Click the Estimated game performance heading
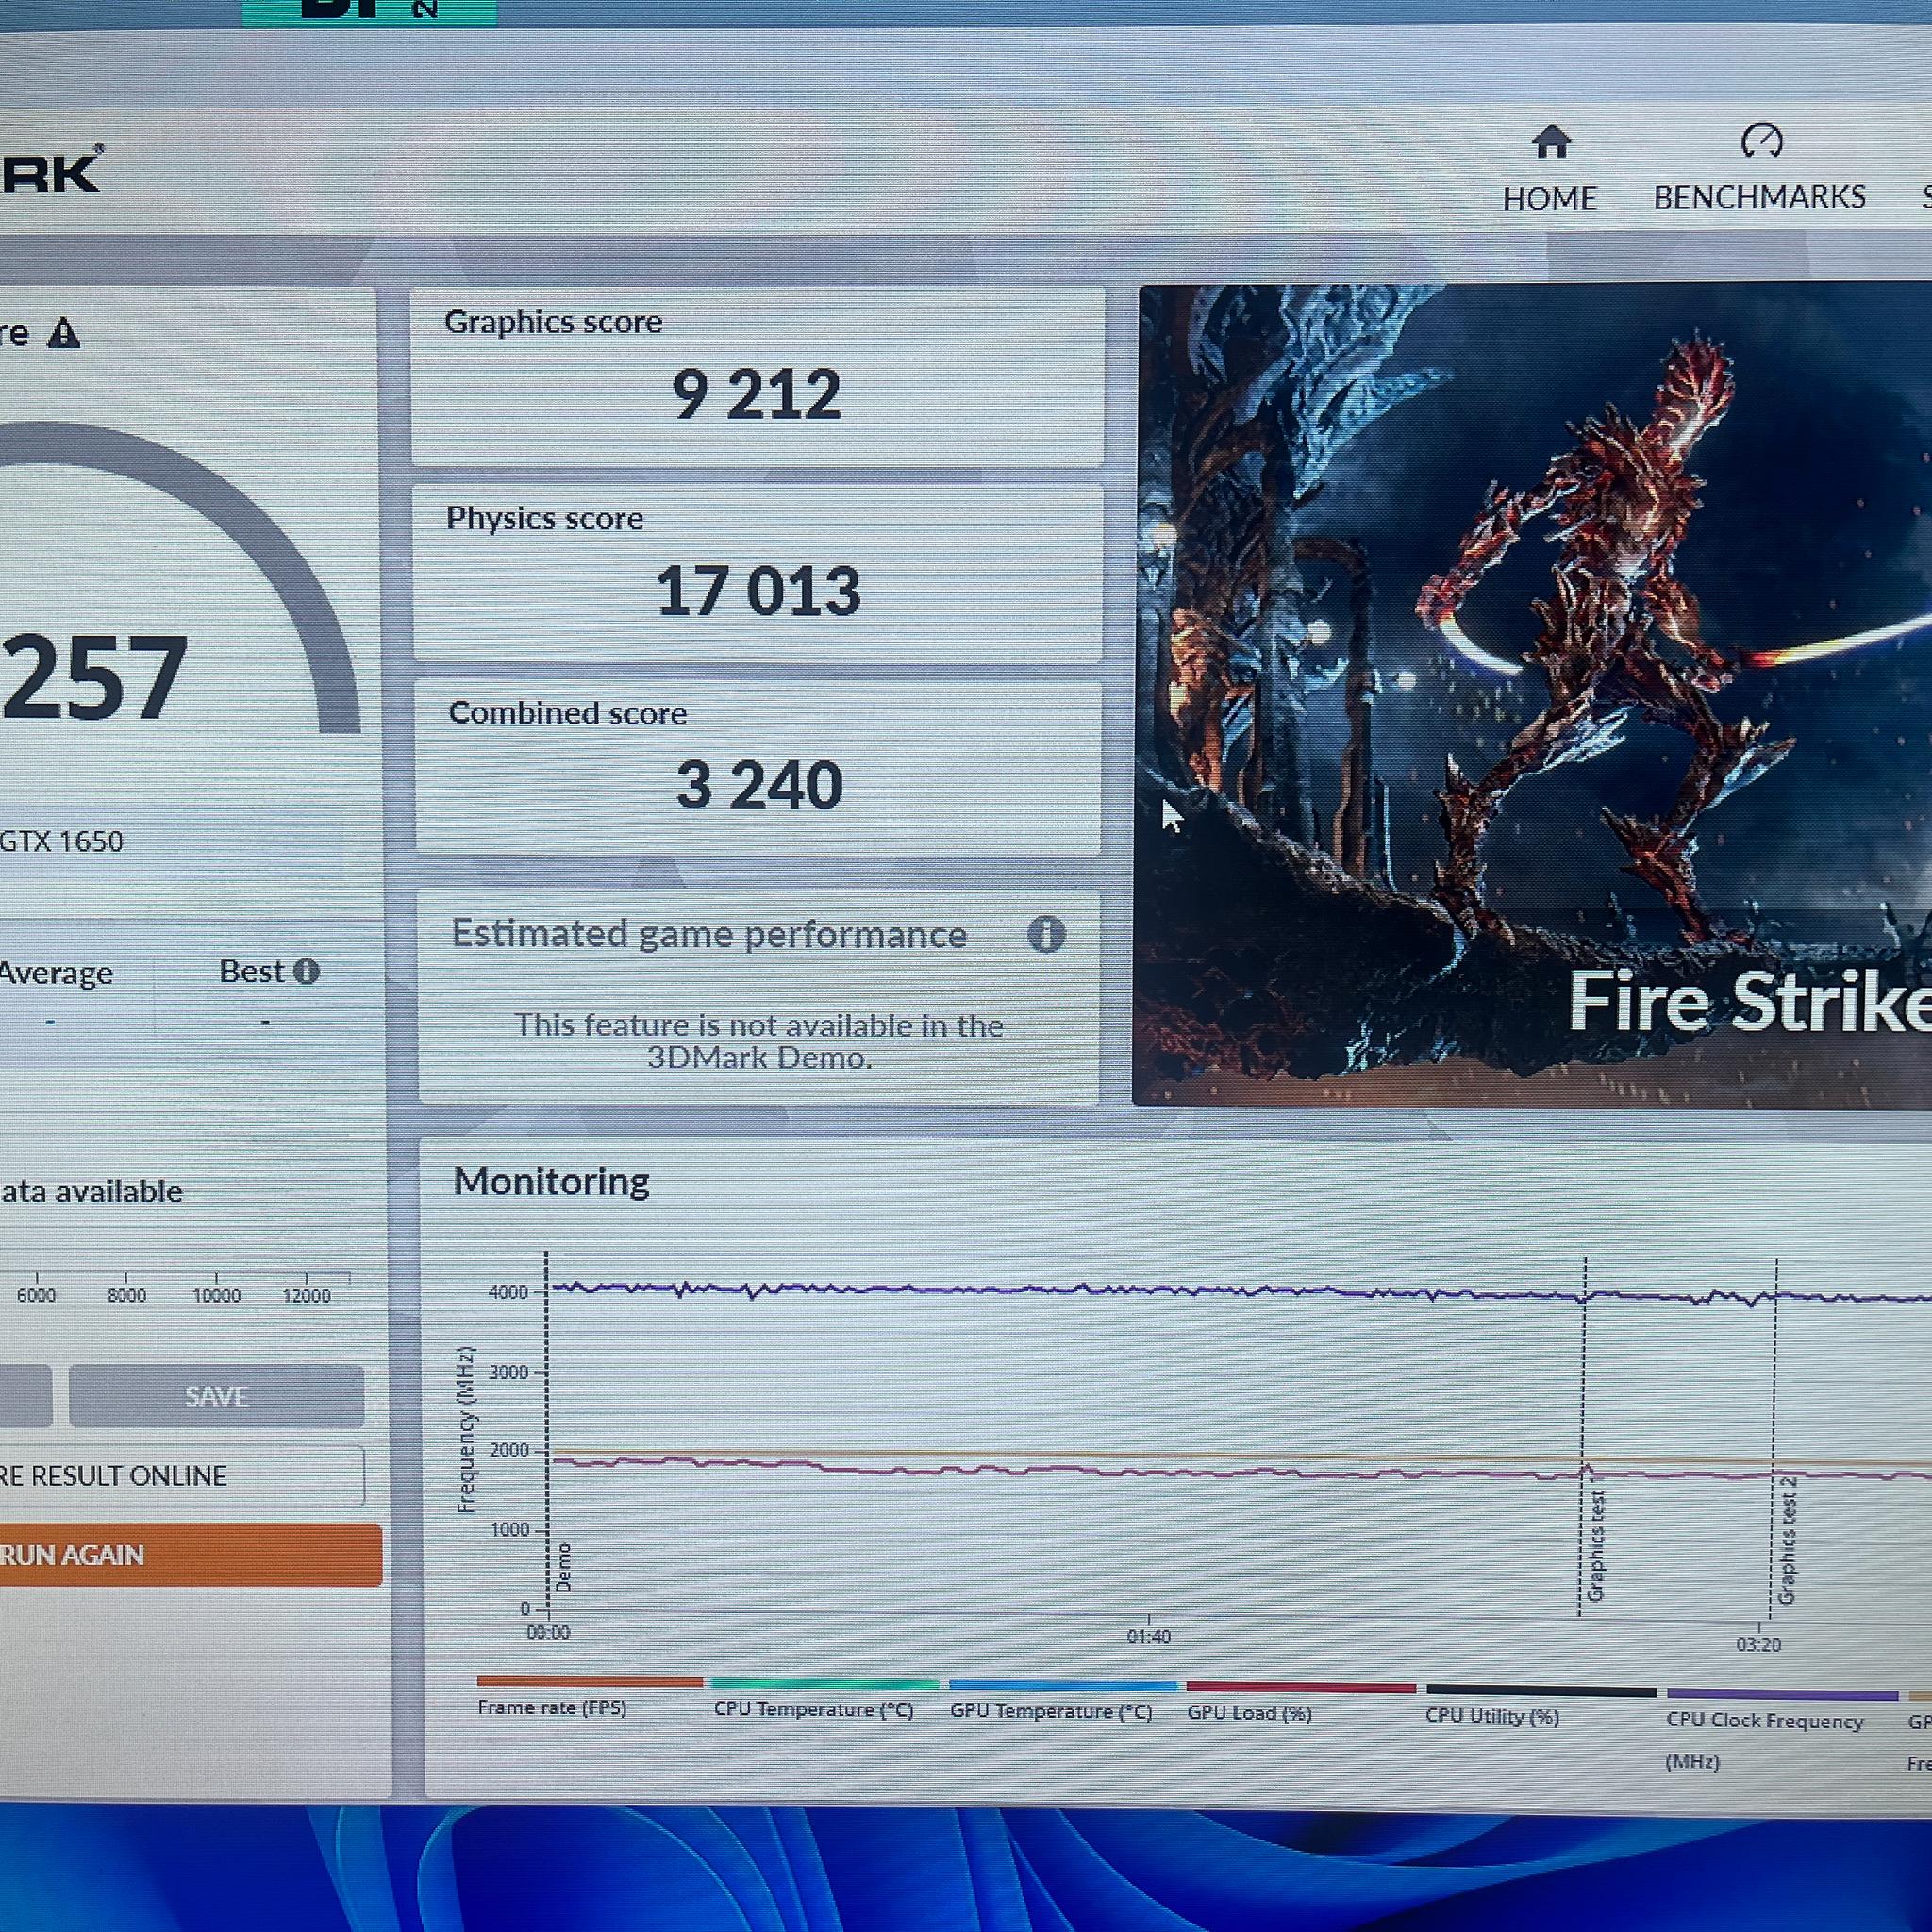 [709, 934]
